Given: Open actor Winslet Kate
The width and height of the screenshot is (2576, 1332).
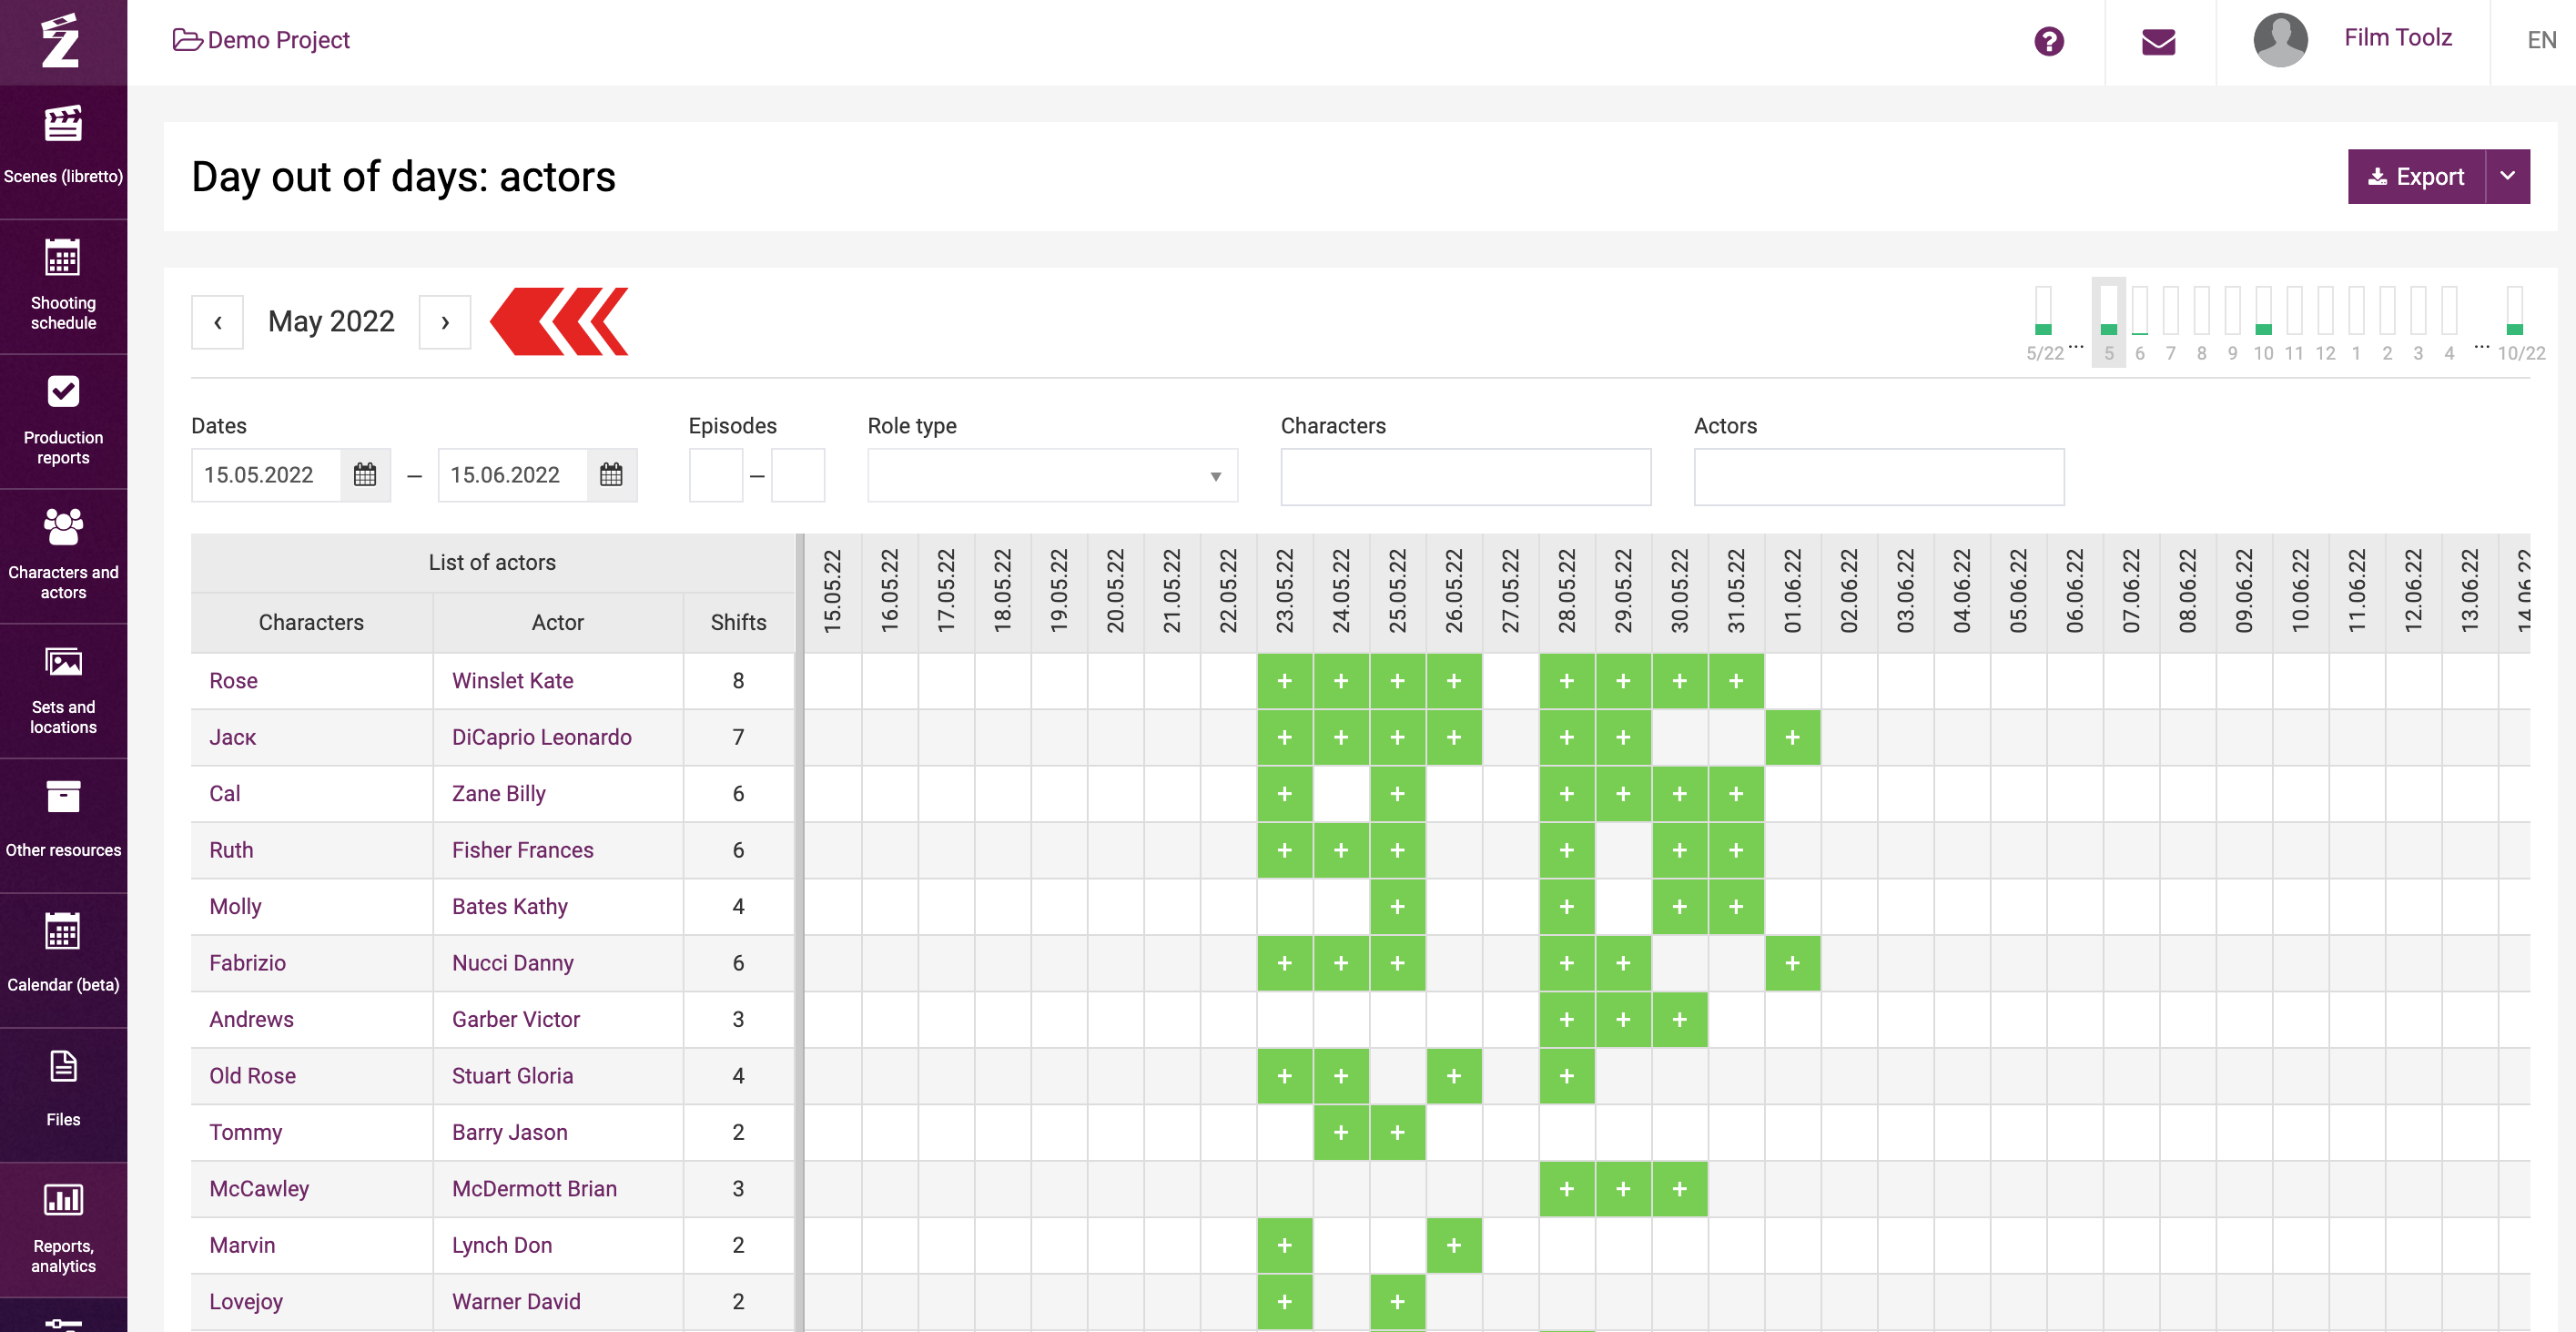Looking at the screenshot, I should coord(512,681).
